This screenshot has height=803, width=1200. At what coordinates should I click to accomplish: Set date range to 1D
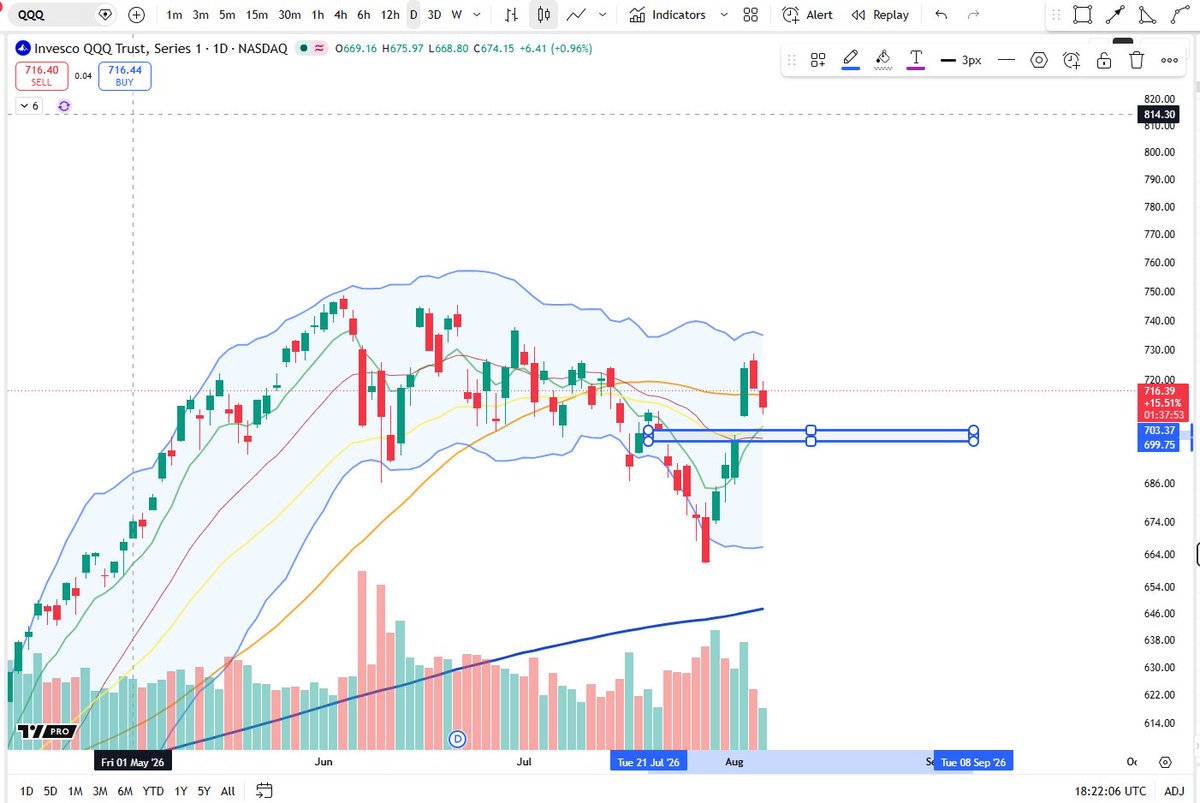pos(26,791)
